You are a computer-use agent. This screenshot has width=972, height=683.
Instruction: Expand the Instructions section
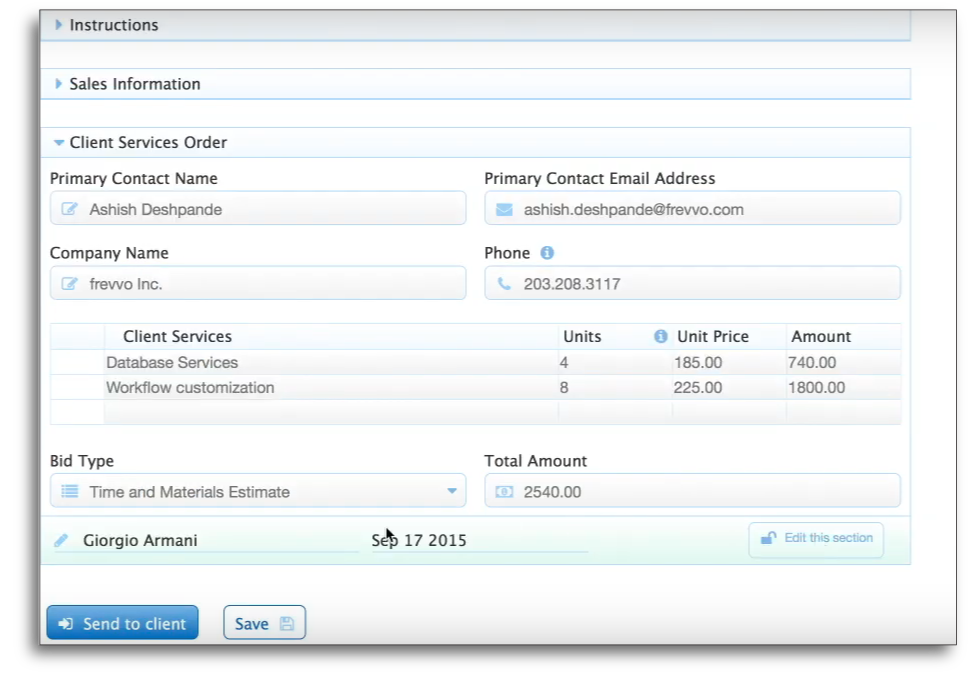click(x=58, y=25)
